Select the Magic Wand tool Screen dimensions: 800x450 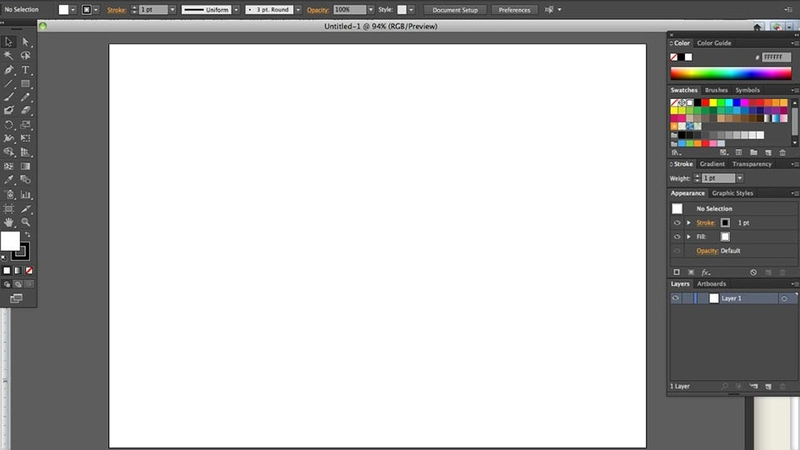coord(9,56)
